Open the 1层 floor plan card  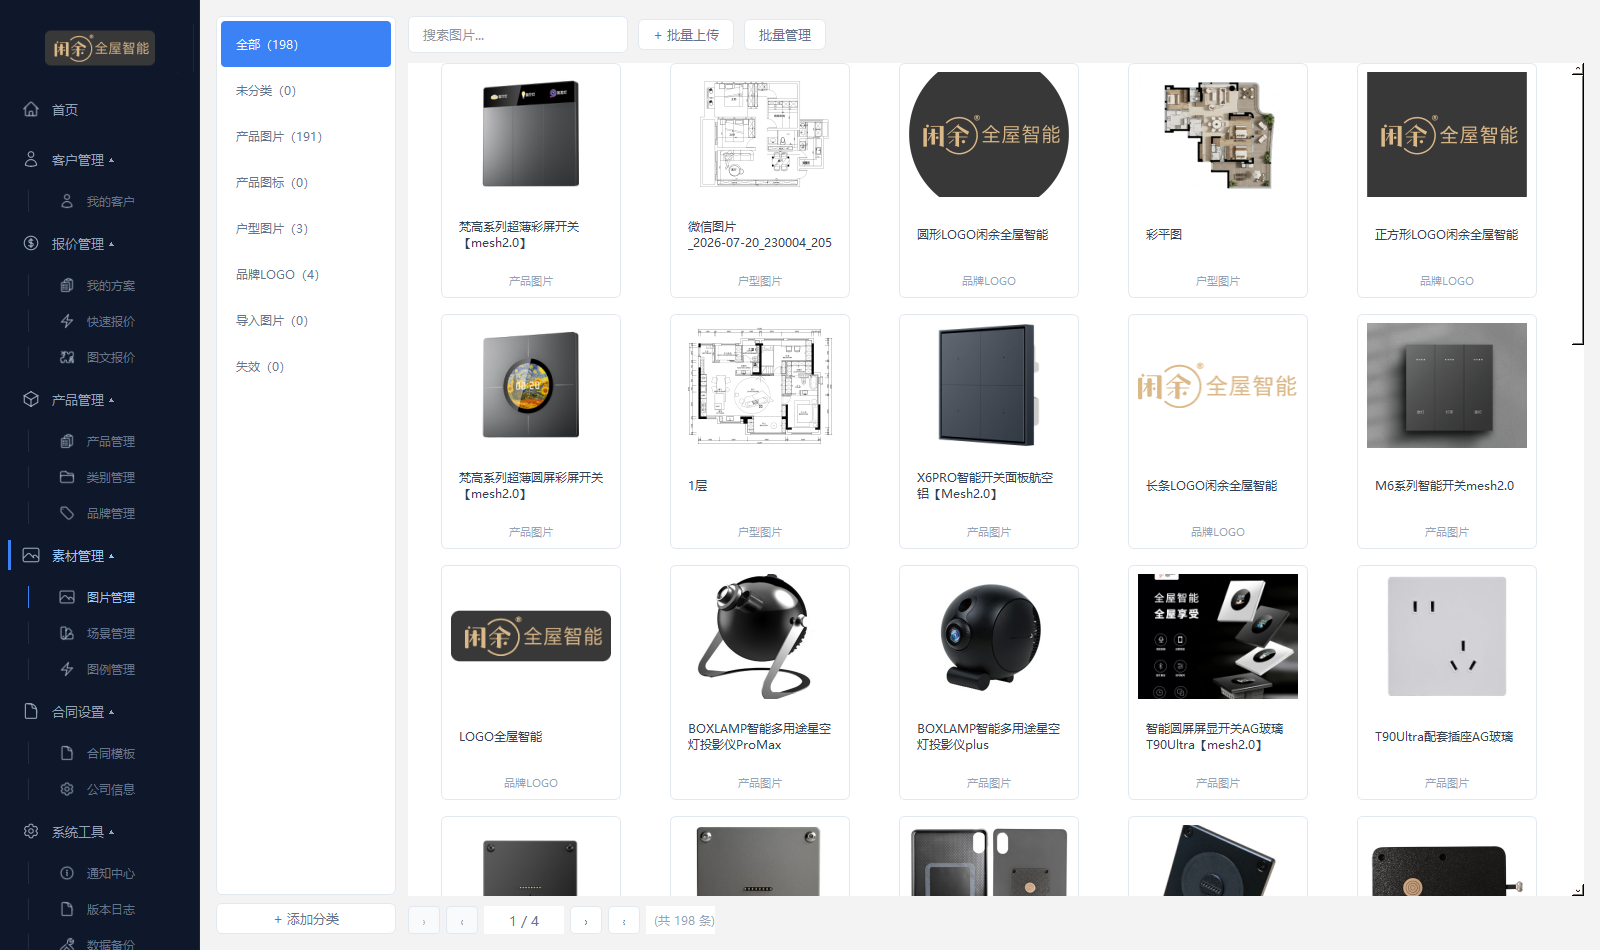tap(760, 431)
